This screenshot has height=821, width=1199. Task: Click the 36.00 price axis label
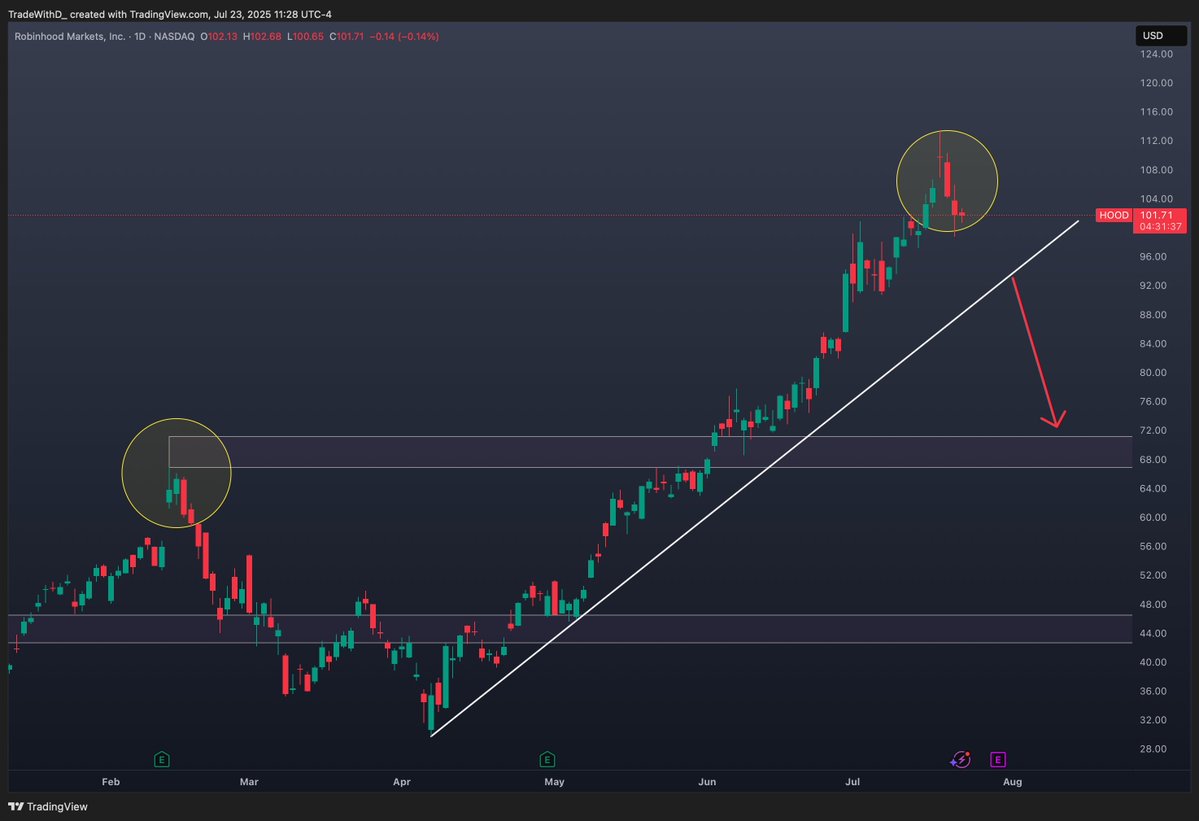pos(1153,691)
